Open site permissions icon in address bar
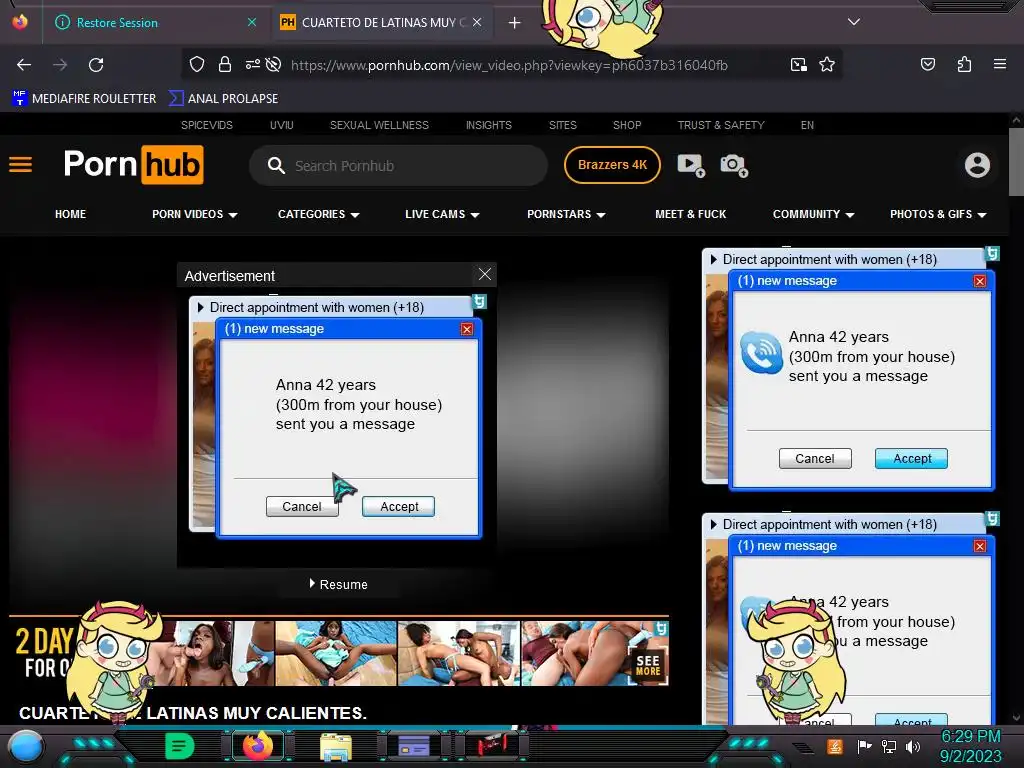Viewport: 1024px width, 768px height. click(253, 64)
